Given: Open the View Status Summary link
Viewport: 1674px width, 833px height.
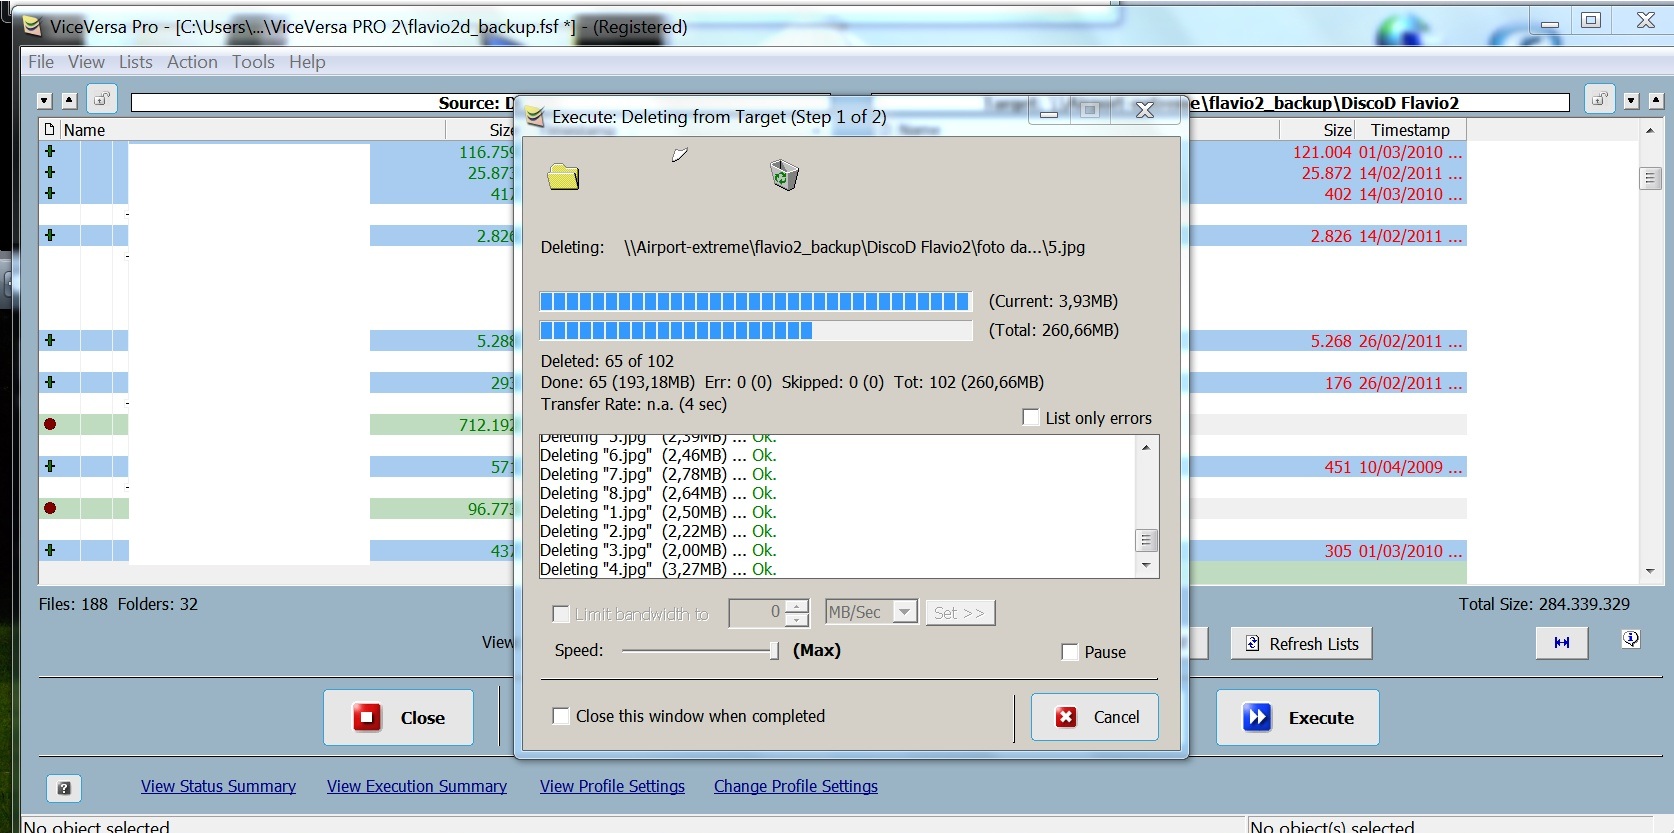Looking at the screenshot, I should pos(218,787).
